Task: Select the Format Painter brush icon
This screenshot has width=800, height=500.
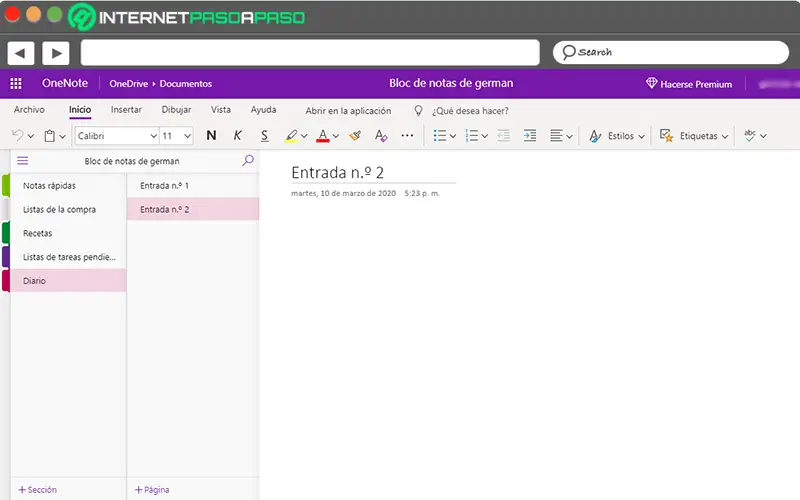Action: (355, 136)
